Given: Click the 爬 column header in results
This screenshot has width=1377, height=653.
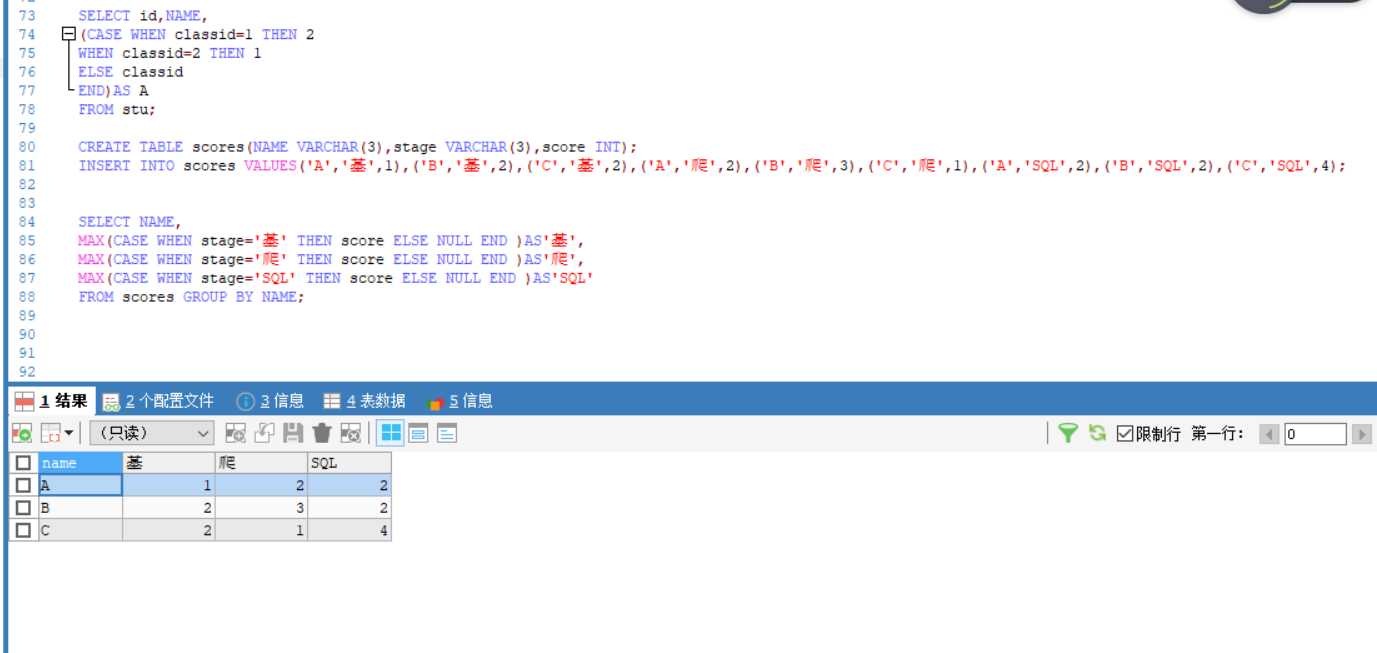Looking at the screenshot, I should click(x=261, y=463).
